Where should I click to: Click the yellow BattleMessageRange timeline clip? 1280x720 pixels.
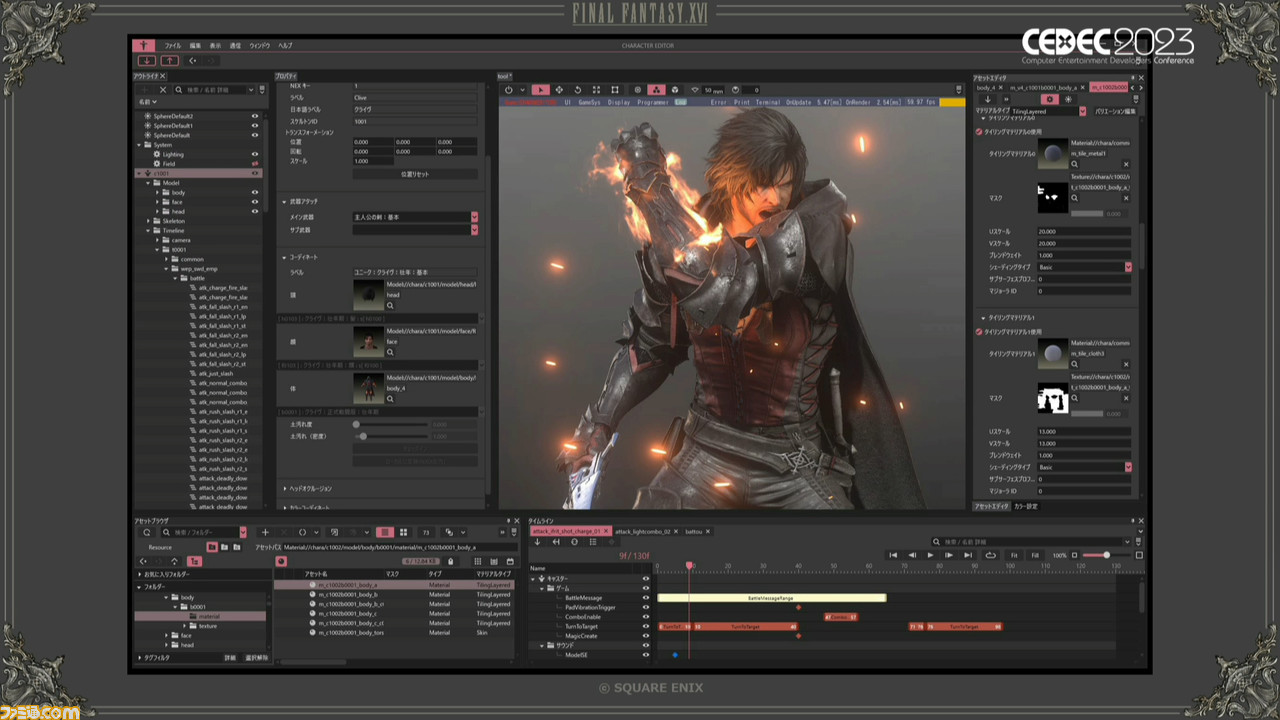(772, 598)
